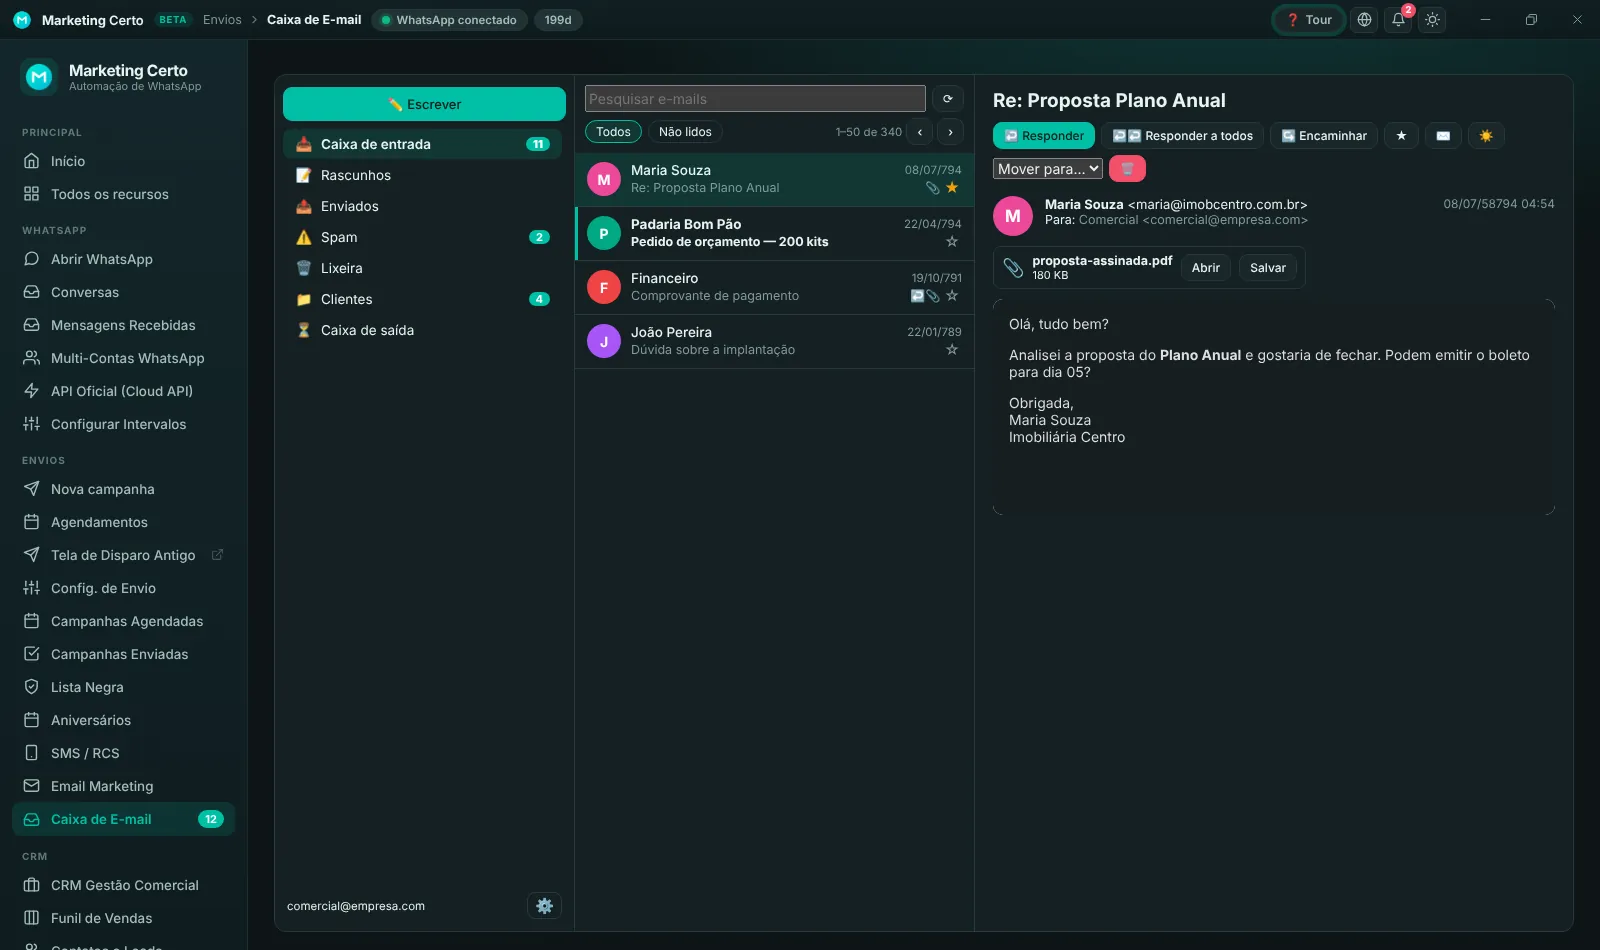Unstar the Maria Souza e-mail
Screen dimensions: 1600x950
(x=952, y=188)
